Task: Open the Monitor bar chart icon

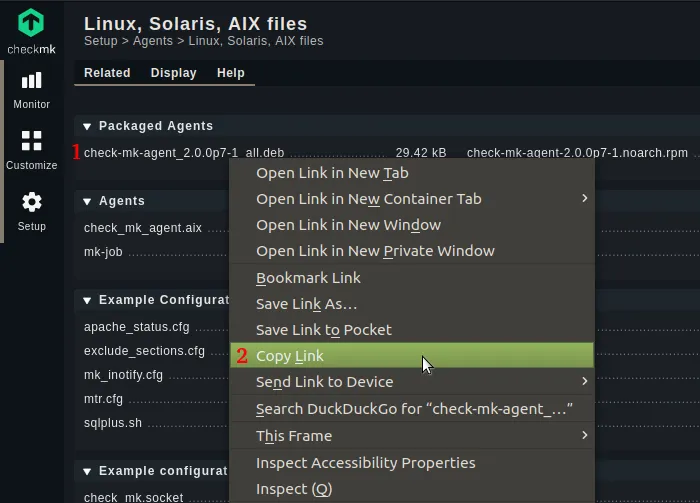Action: pyautogui.click(x=31, y=81)
